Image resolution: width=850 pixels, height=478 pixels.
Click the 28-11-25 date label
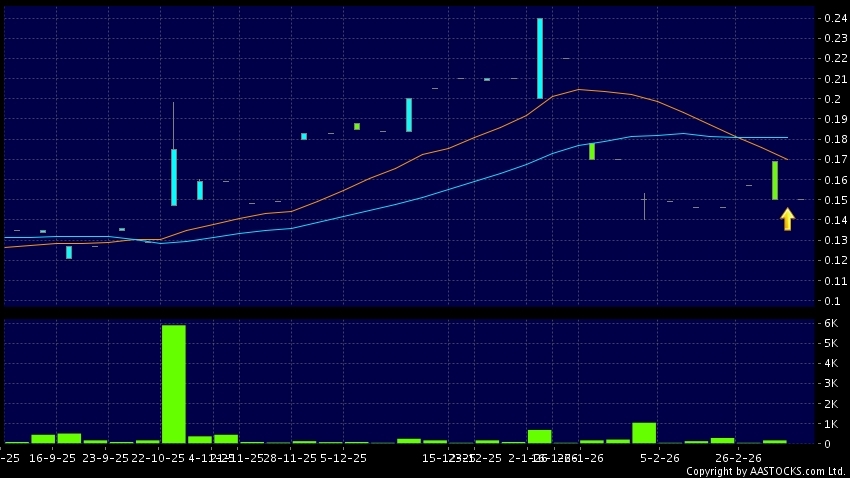point(291,458)
